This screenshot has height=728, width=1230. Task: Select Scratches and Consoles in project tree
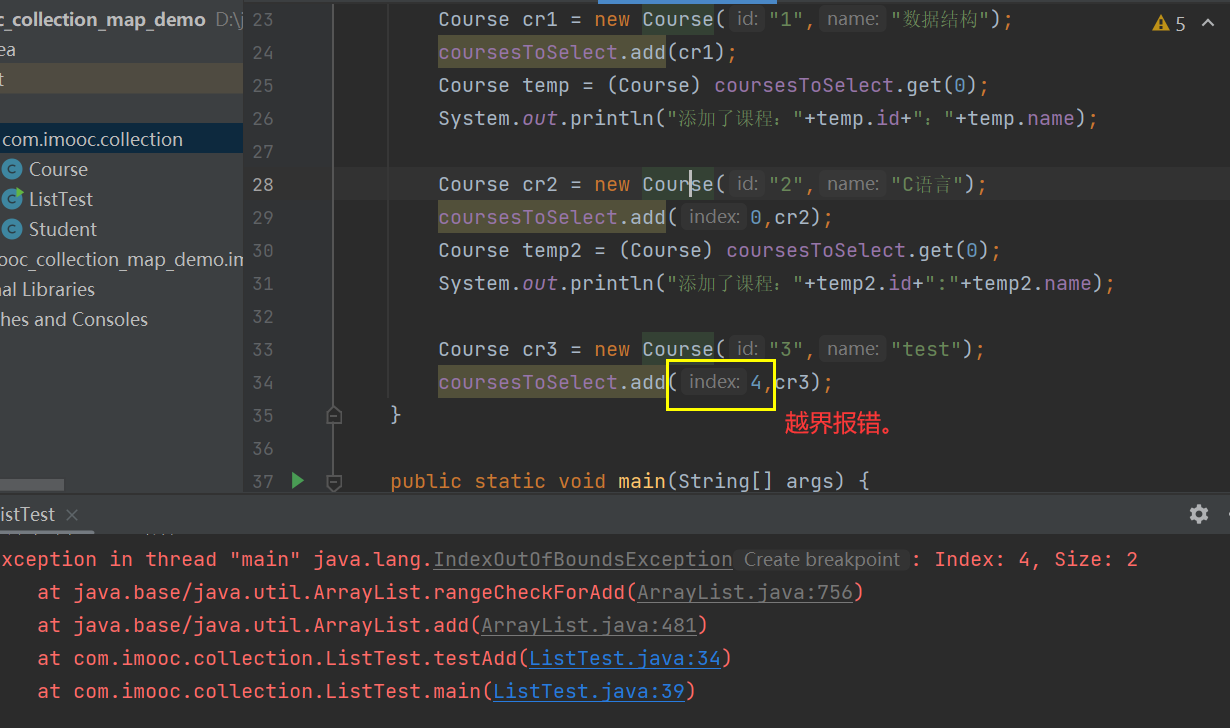tap(74, 319)
